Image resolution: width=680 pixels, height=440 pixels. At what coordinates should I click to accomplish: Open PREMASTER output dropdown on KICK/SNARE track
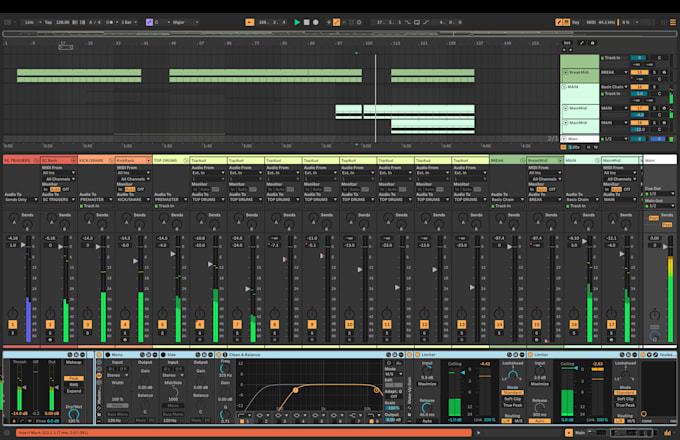(96, 199)
